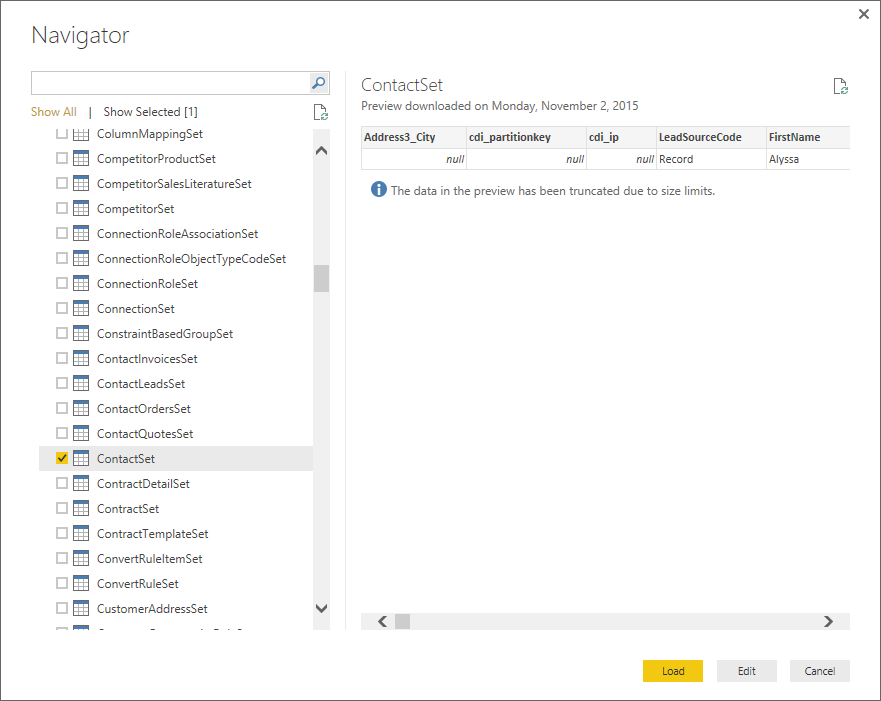Check the ContactLeadsSet checkbox
Image resolution: width=881 pixels, height=701 pixels.
pyautogui.click(x=62, y=384)
